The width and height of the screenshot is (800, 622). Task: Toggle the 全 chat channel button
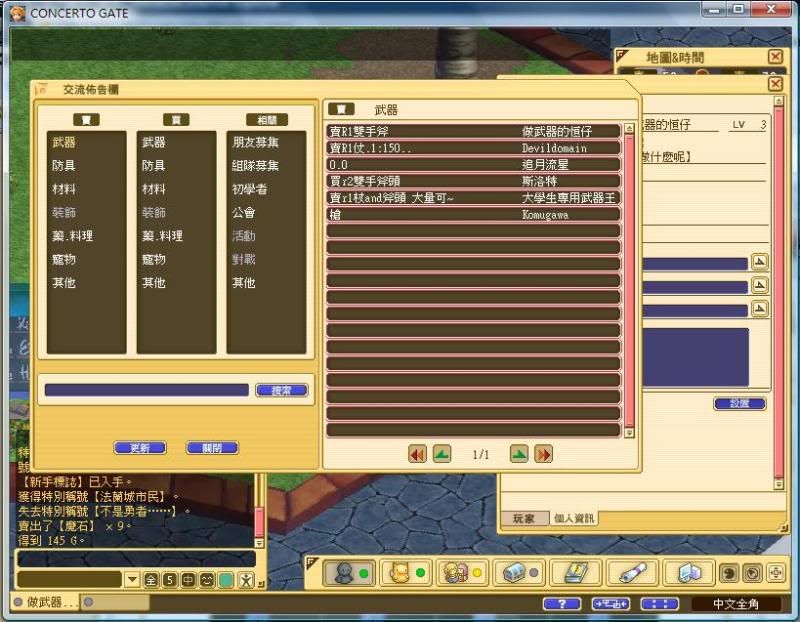pos(151,580)
